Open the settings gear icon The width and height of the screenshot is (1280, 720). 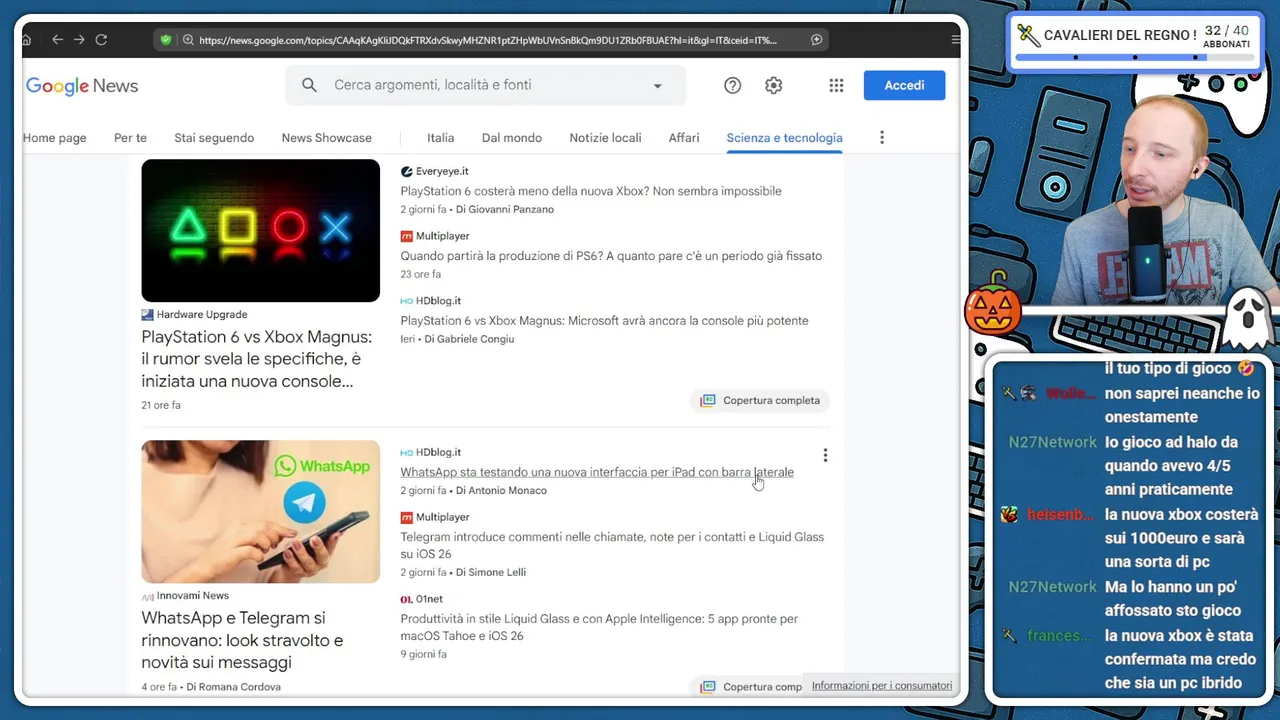pyautogui.click(x=773, y=86)
